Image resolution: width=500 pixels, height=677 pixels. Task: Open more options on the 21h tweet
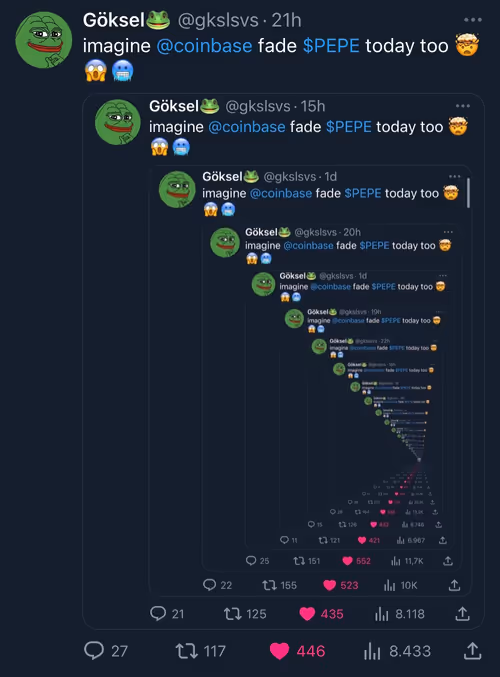click(x=473, y=20)
